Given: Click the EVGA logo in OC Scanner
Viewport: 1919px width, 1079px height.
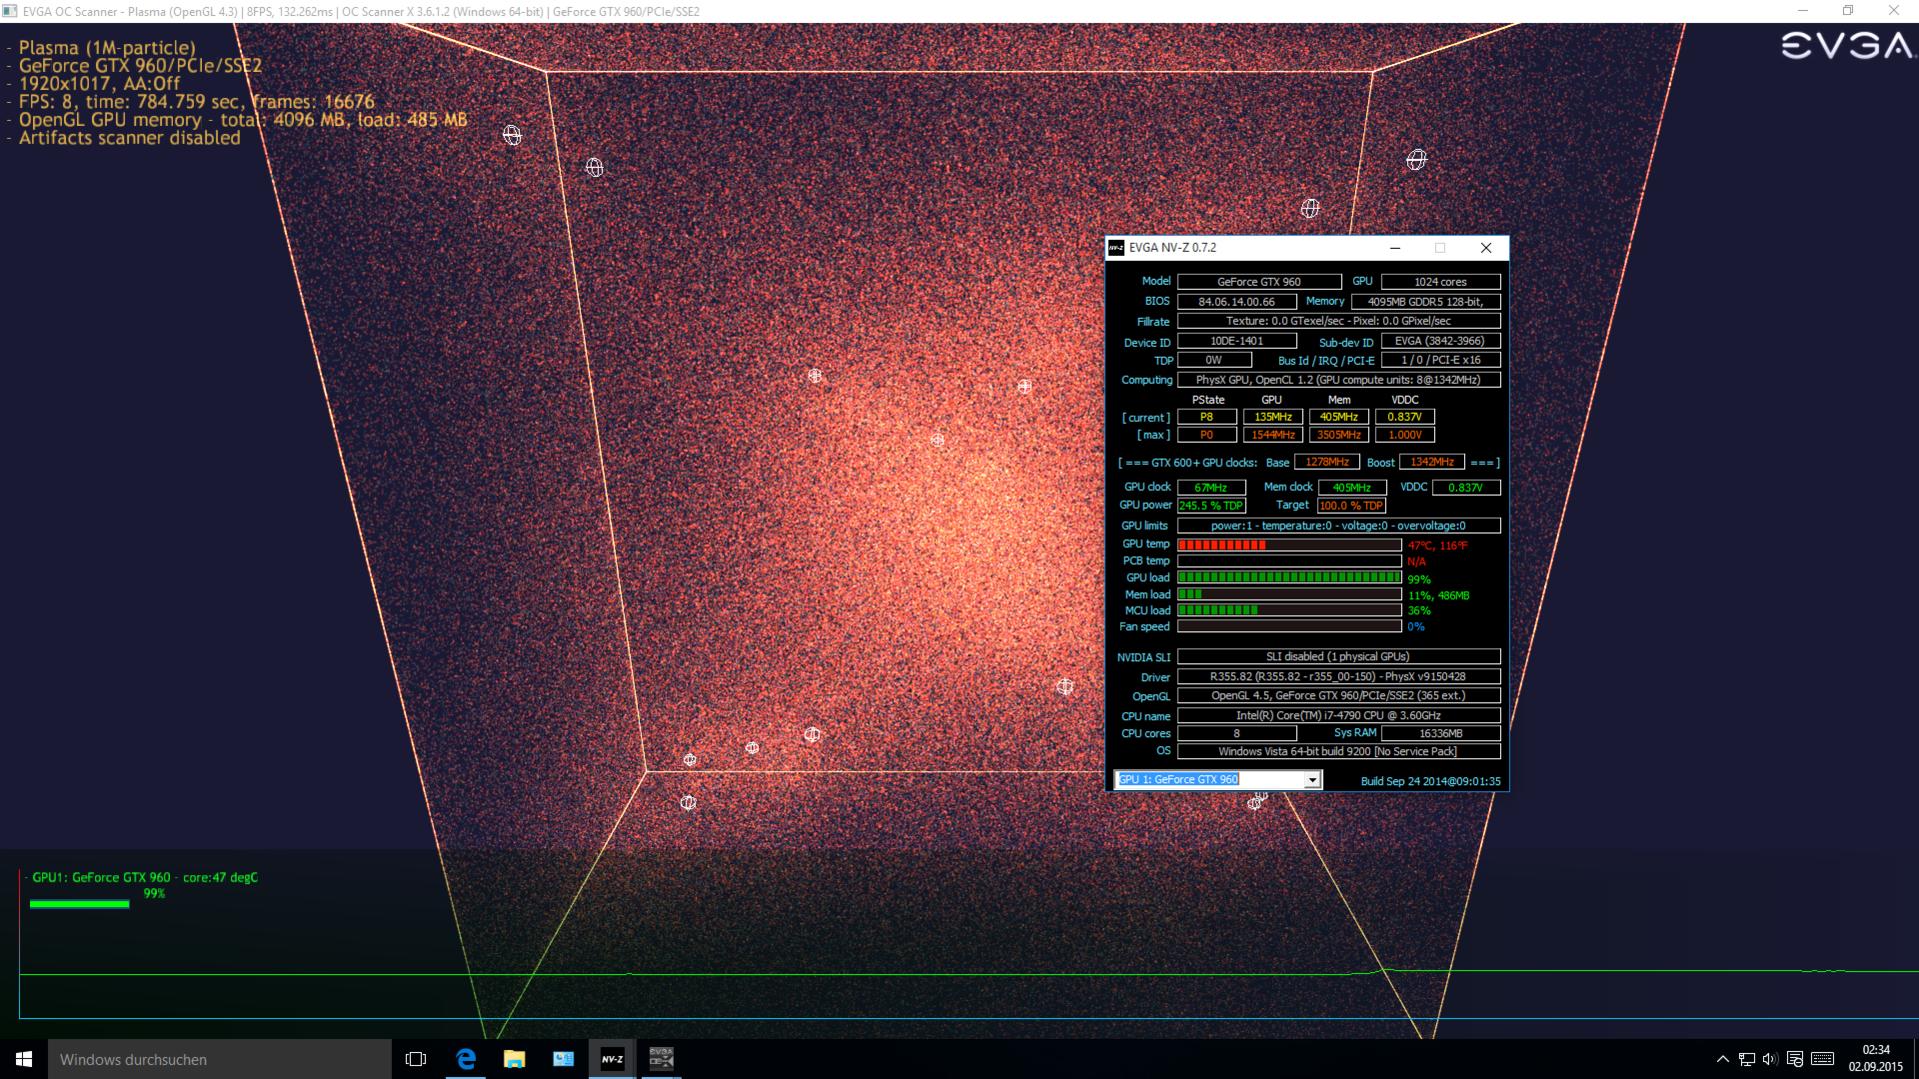Looking at the screenshot, I should click(1847, 47).
